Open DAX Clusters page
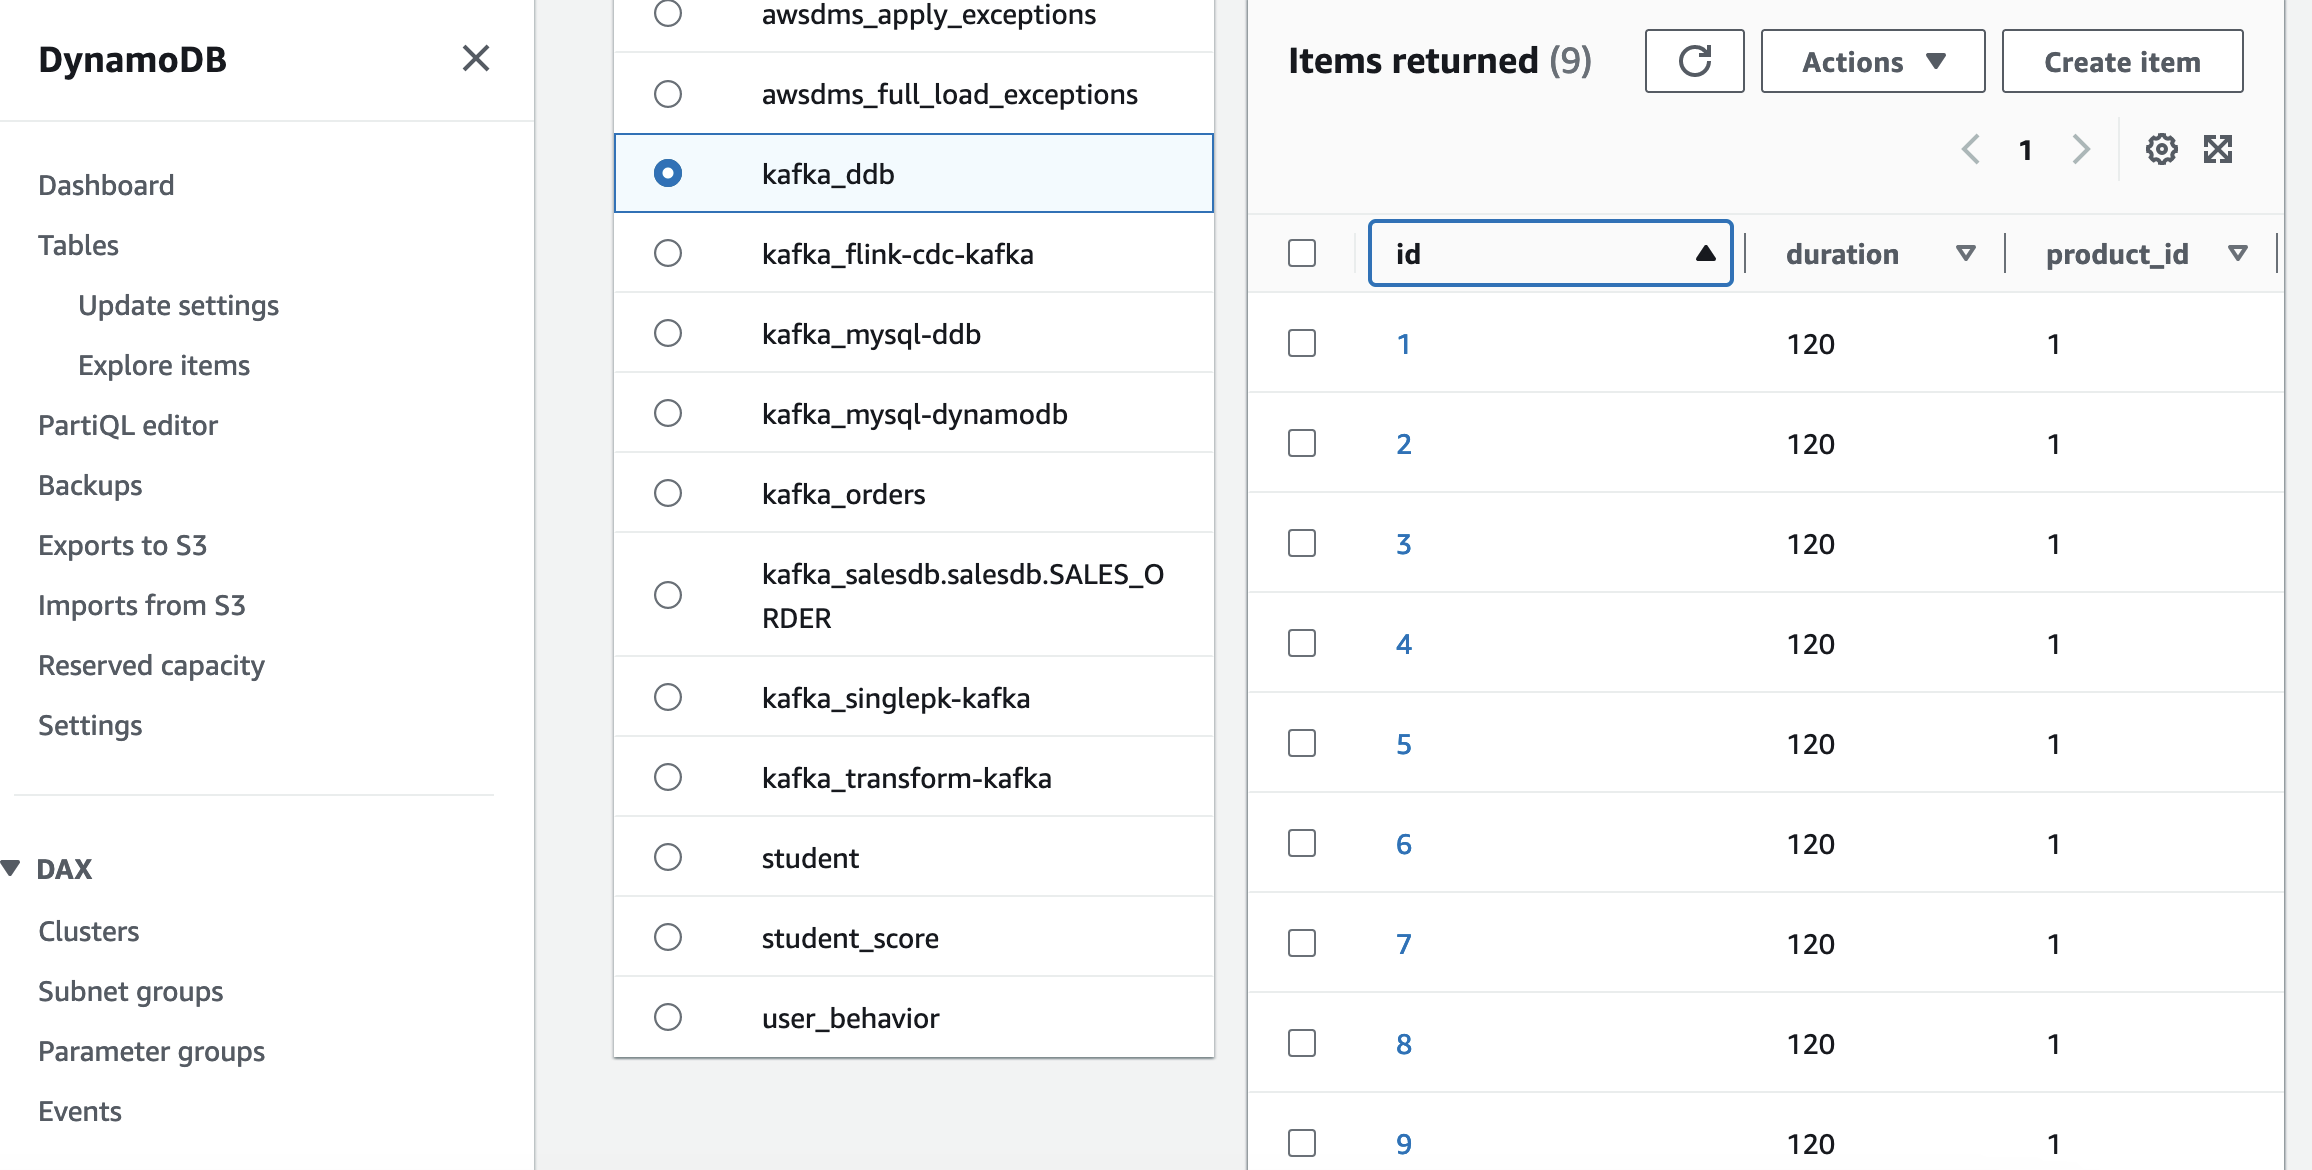 [x=88, y=931]
